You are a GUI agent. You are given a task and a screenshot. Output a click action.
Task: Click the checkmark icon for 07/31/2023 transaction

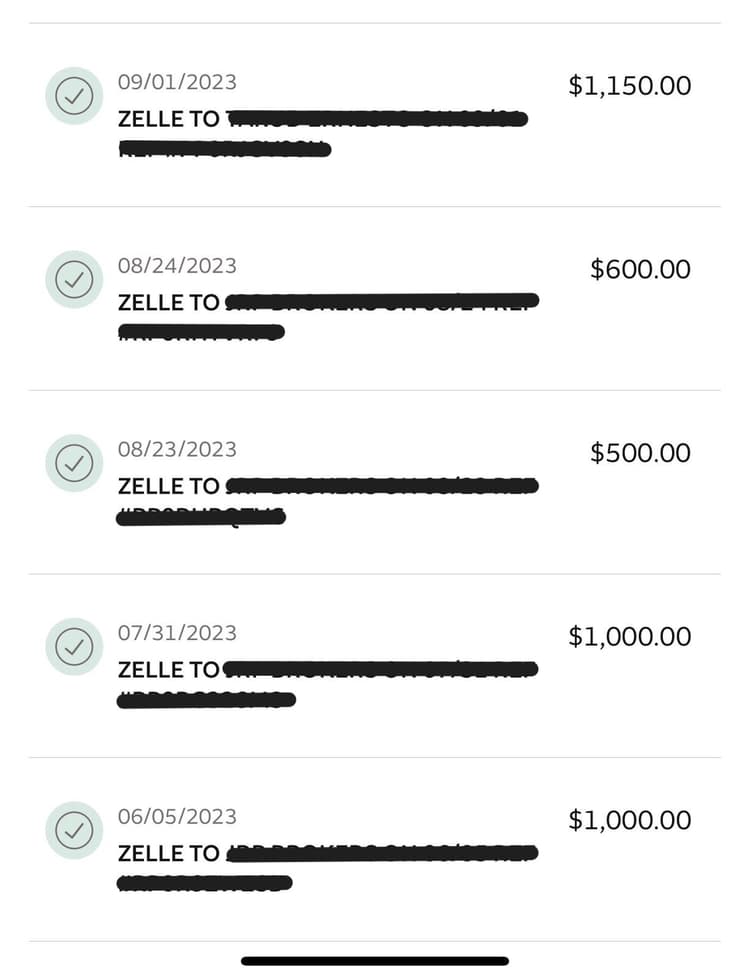pyautogui.click(x=74, y=646)
